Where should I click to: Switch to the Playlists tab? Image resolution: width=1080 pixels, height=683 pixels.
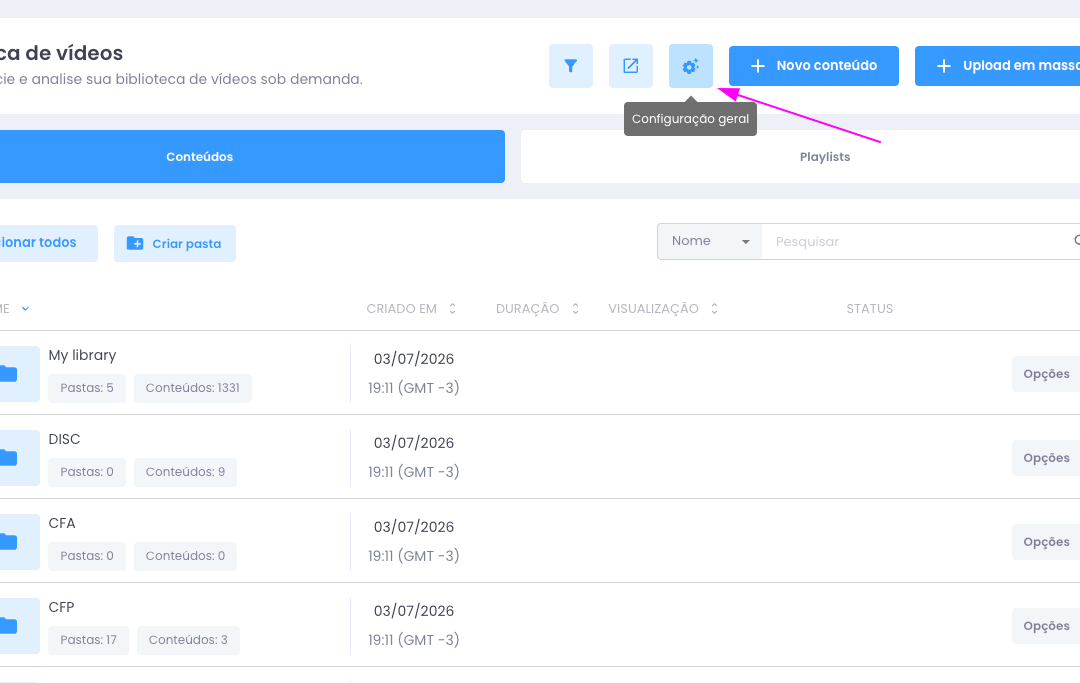[x=800, y=156]
